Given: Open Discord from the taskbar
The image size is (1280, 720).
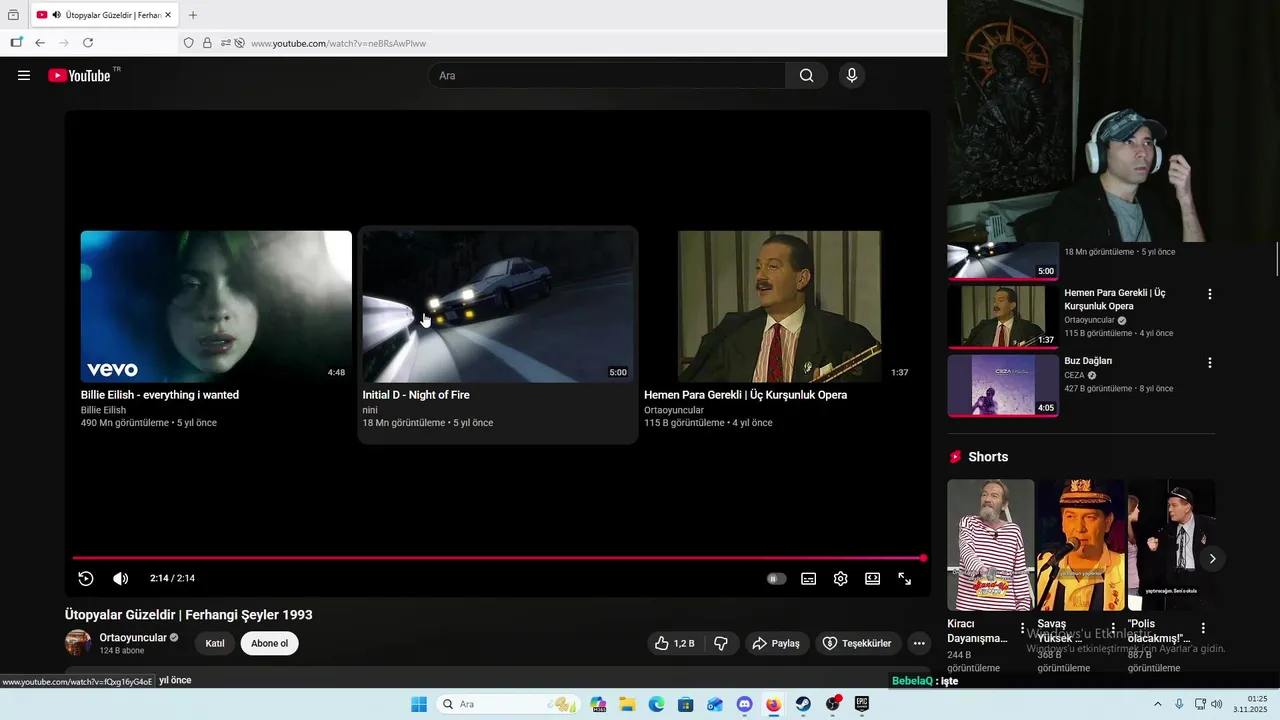Looking at the screenshot, I should (x=744, y=704).
